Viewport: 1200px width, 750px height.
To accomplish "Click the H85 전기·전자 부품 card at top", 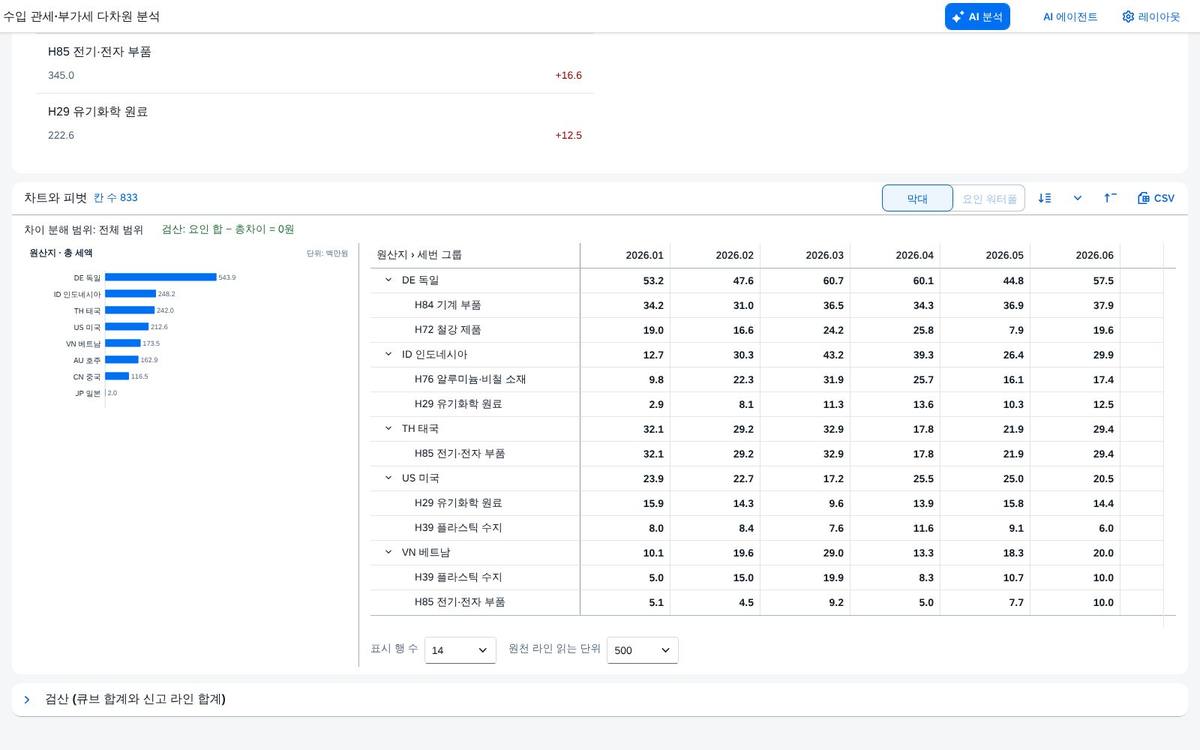I will 315,63.
